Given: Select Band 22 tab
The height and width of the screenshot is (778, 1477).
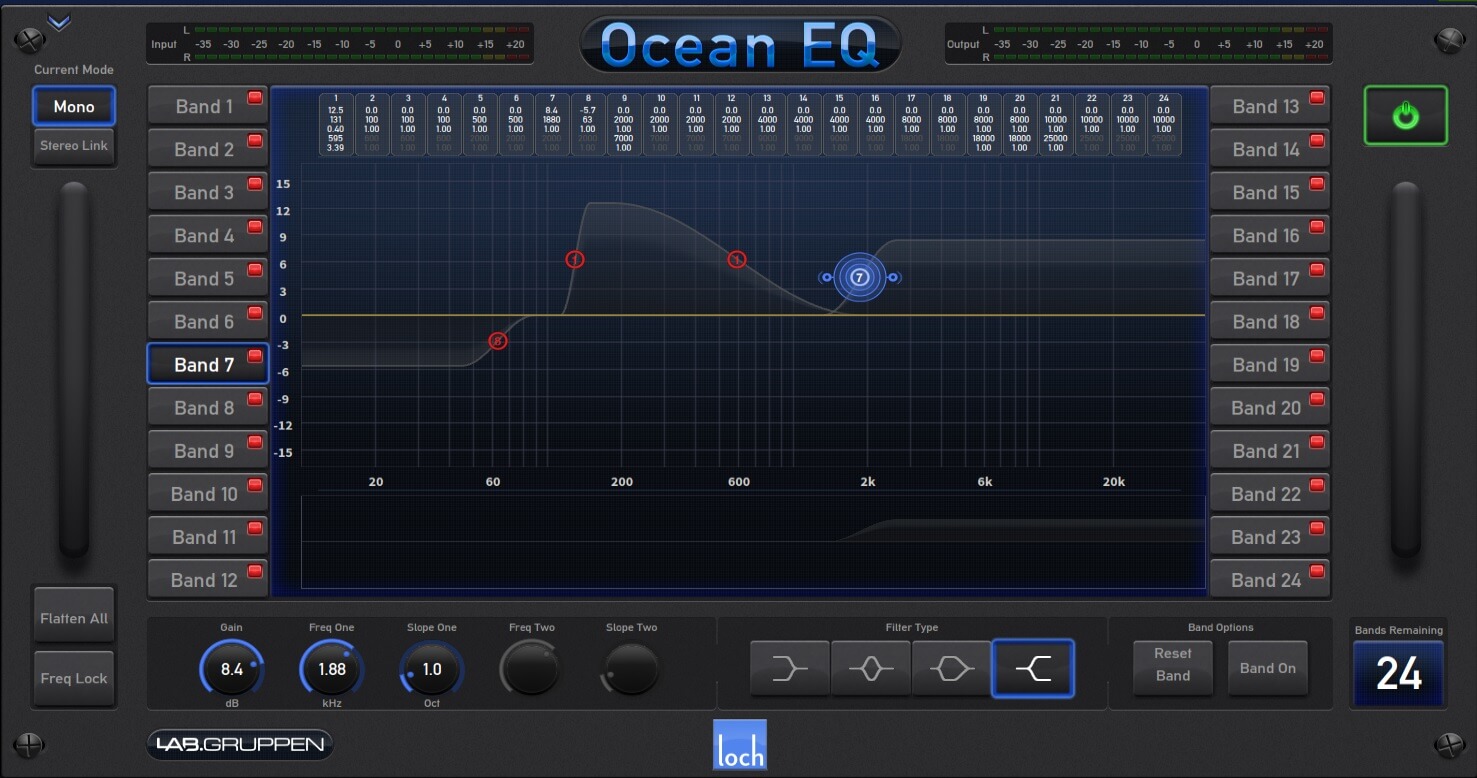Looking at the screenshot, I should 1270,493.
